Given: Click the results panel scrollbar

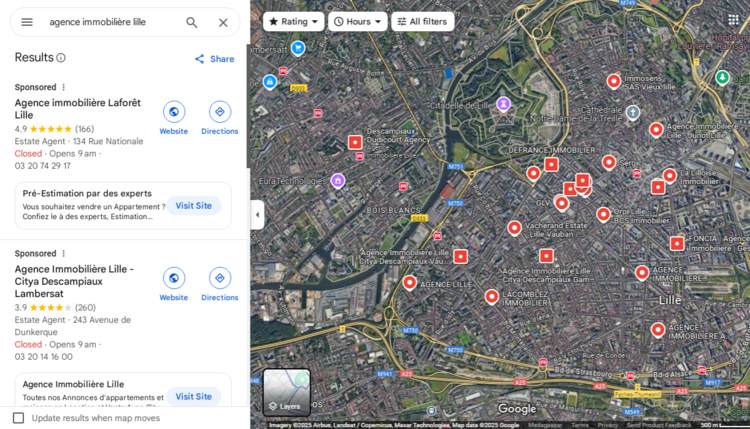Looking at the screenshot, I should pyautogui.click(x=248, y=105).
